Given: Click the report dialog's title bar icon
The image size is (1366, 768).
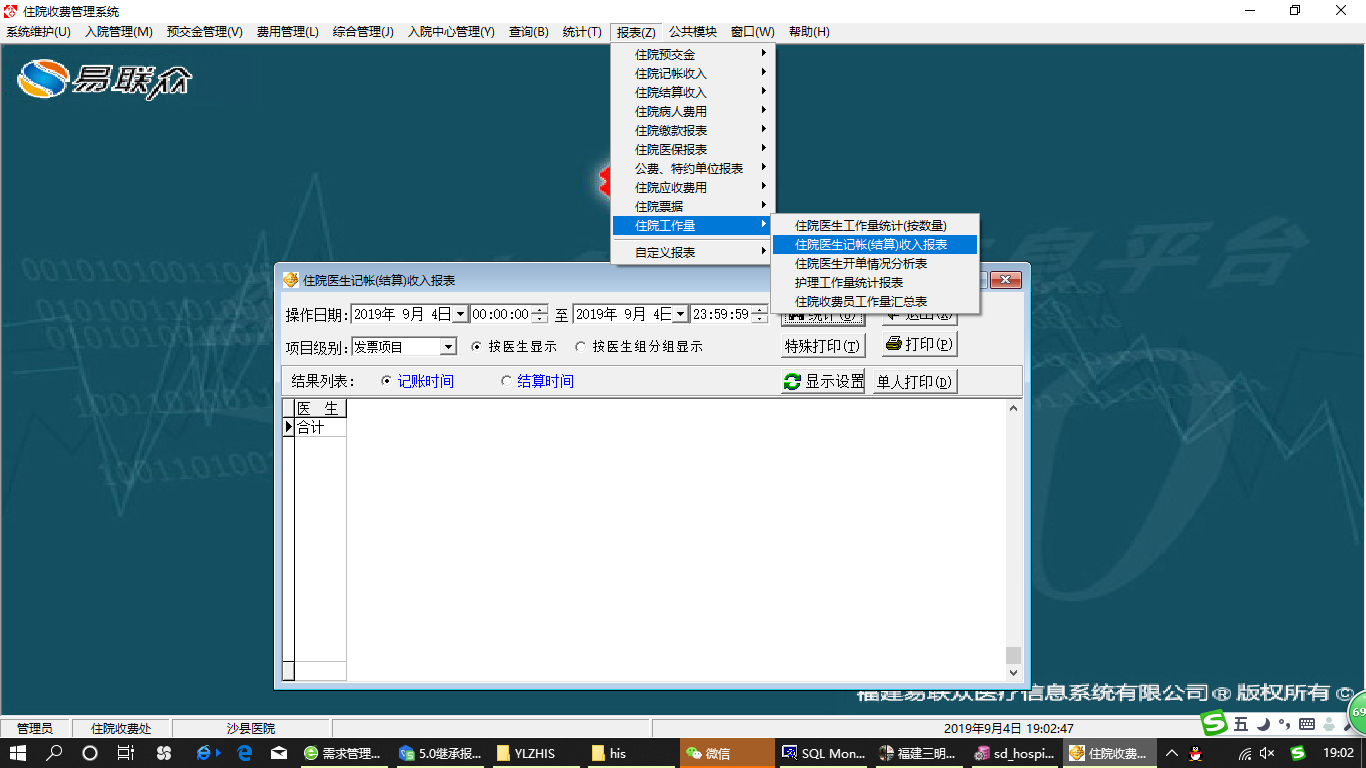Looking at the screenshot, I should tap(291, 280).
